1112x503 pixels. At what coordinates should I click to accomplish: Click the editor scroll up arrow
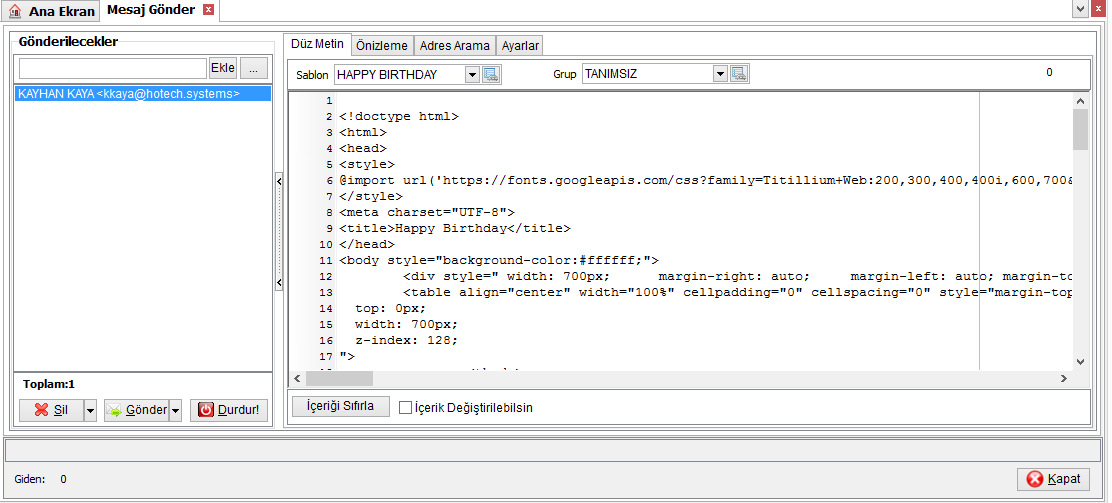pyautogui.click(x=1080, y=101)
